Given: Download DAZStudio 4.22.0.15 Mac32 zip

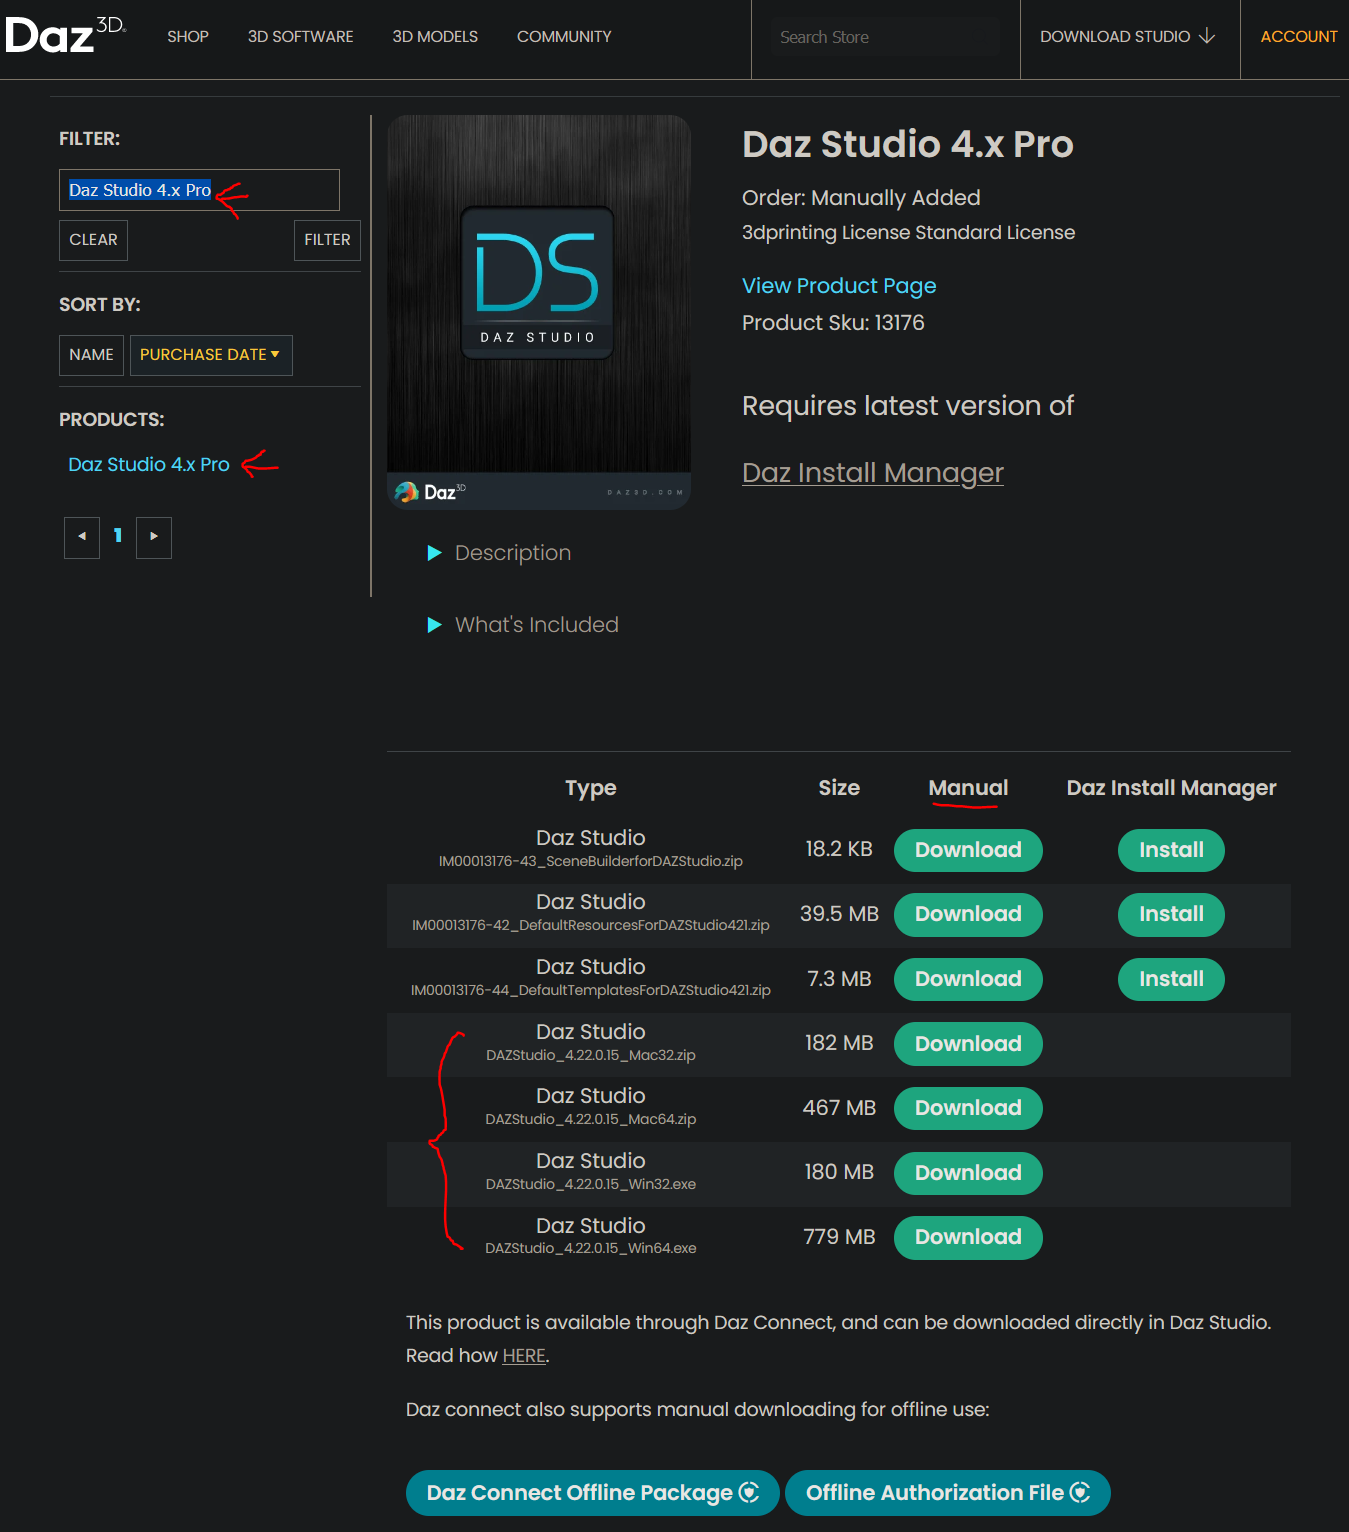Looking at the screenshot, I should 968,1044.
